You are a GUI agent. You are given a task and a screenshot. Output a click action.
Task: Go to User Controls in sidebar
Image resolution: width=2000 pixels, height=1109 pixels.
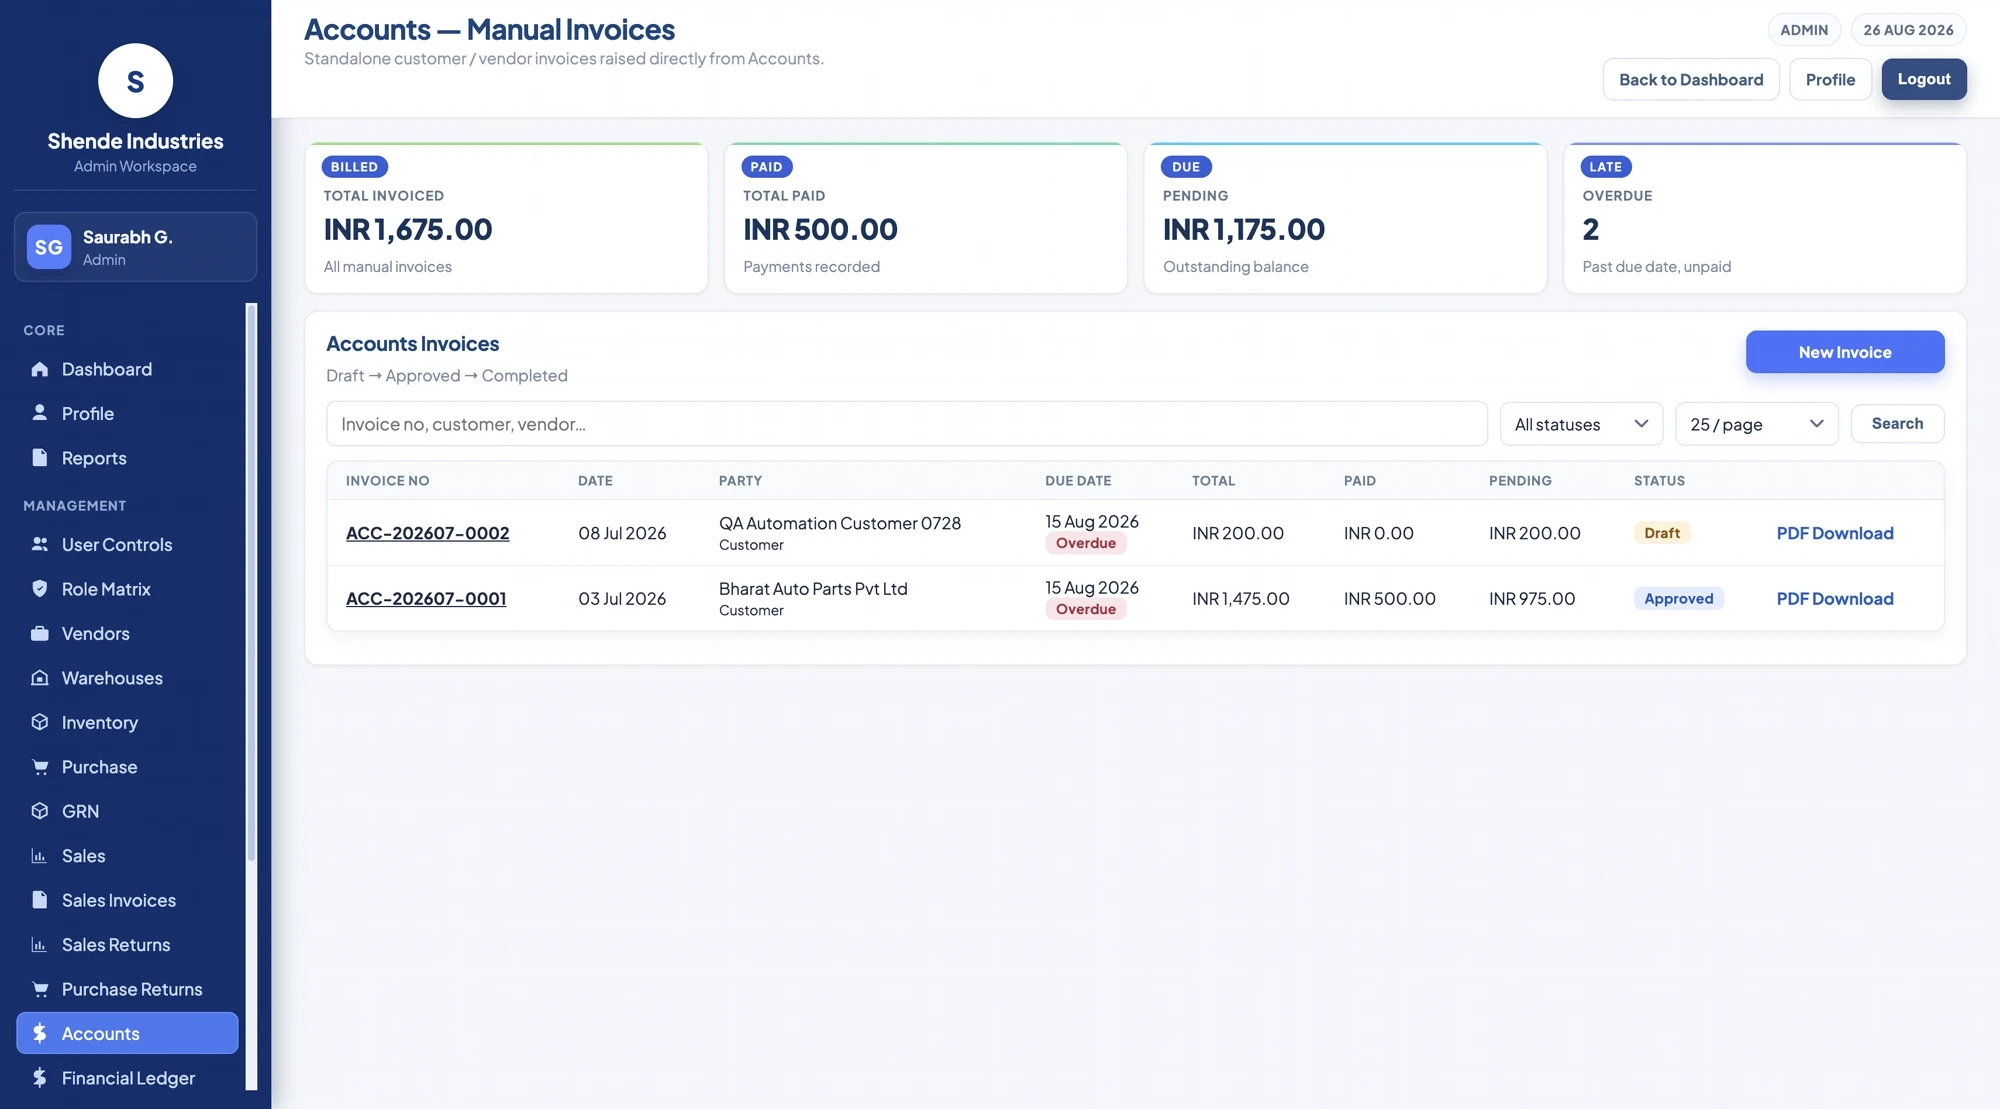click(127, 544)
